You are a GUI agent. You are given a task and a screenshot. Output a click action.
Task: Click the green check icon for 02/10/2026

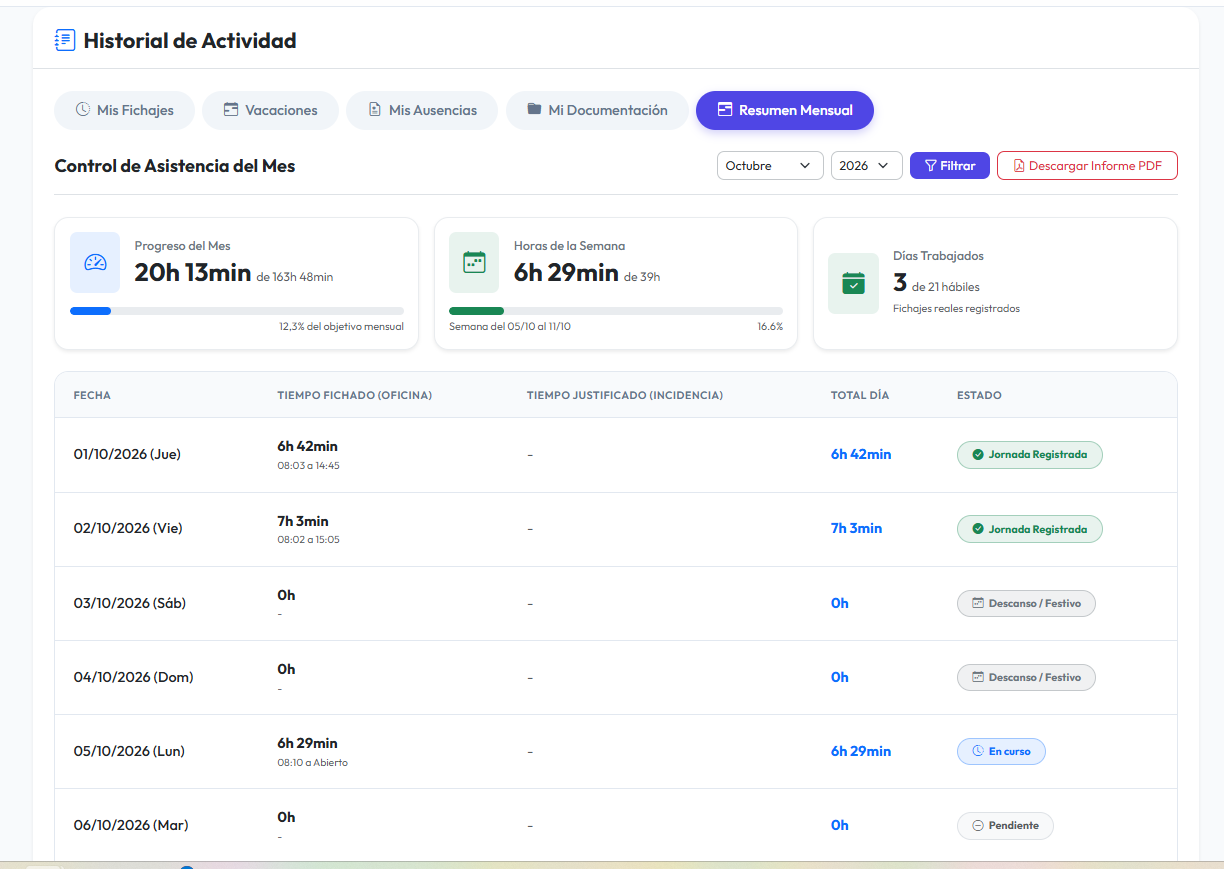click(x=978, y=529)
